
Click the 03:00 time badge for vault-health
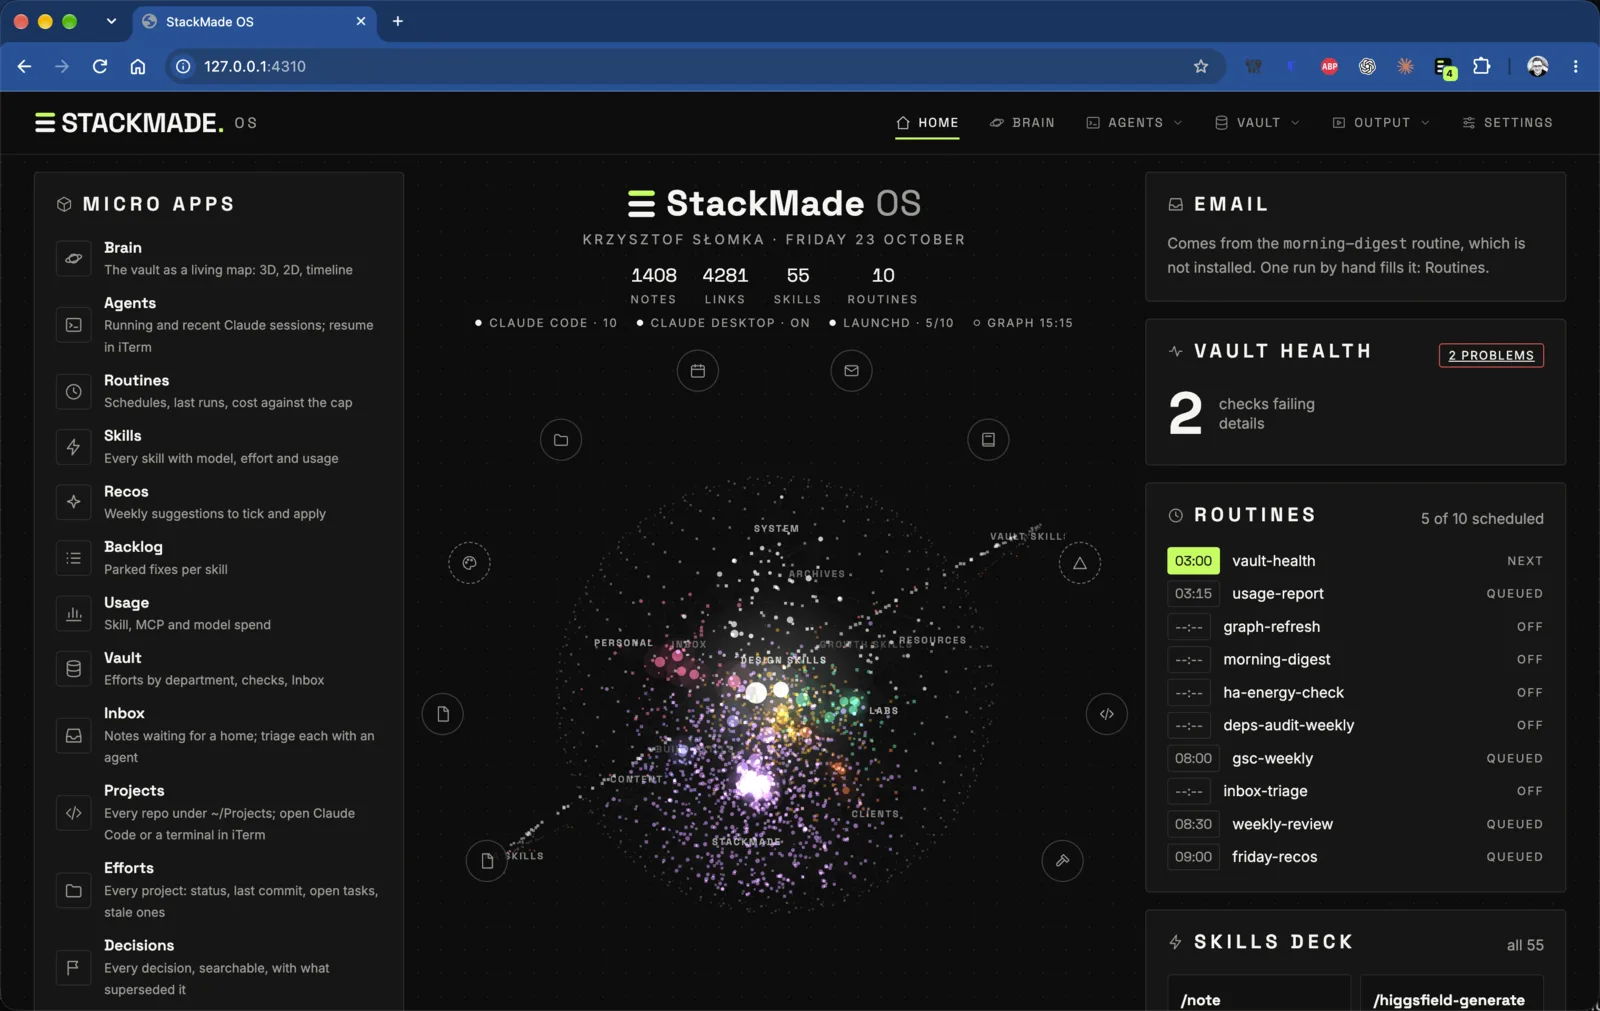(x=1193, y=561)
